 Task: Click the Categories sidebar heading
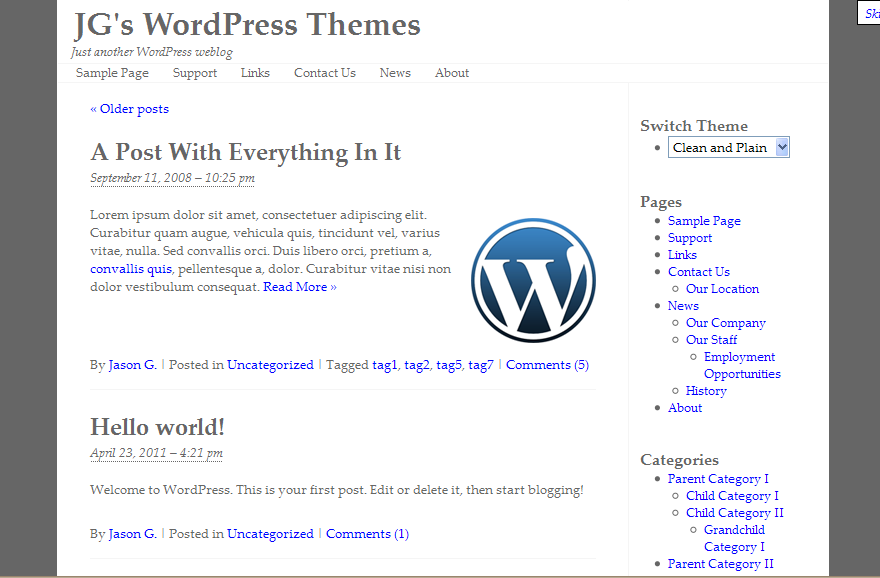[x=679, y=460]
